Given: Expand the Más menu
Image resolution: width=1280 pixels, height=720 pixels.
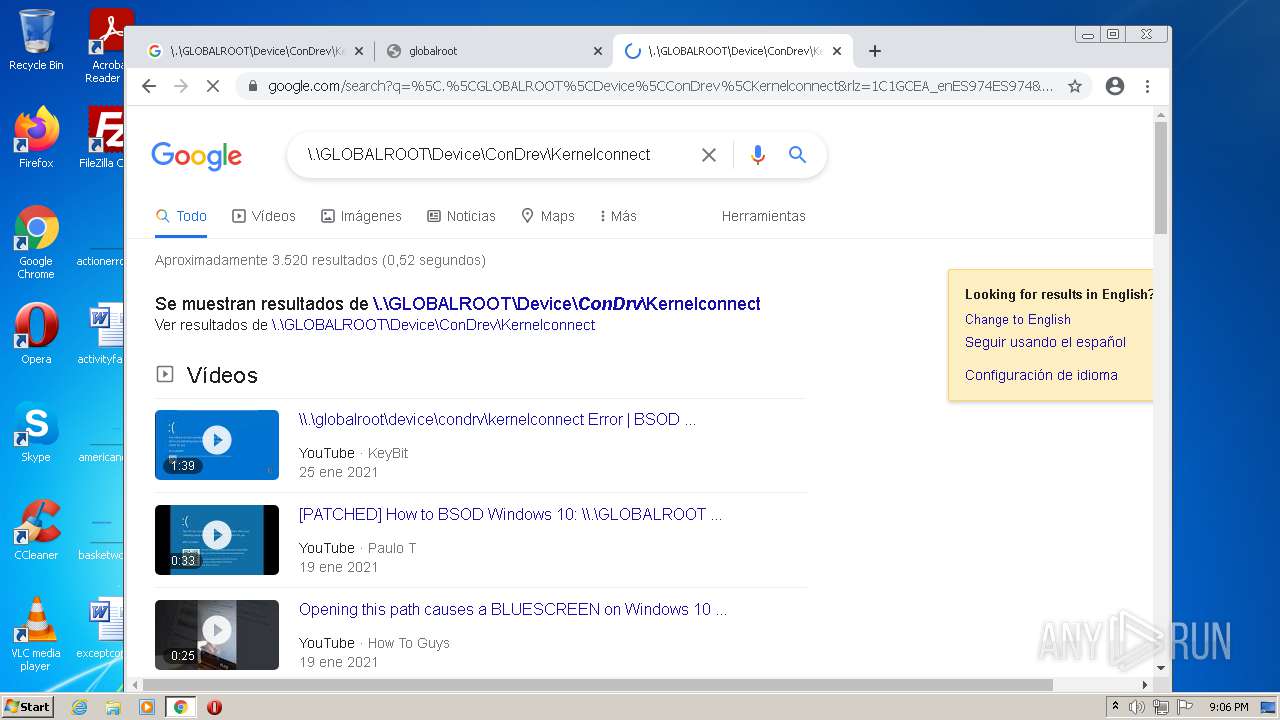Looking at the screenshot, I should pyautogui.click(x=618, y=216).
